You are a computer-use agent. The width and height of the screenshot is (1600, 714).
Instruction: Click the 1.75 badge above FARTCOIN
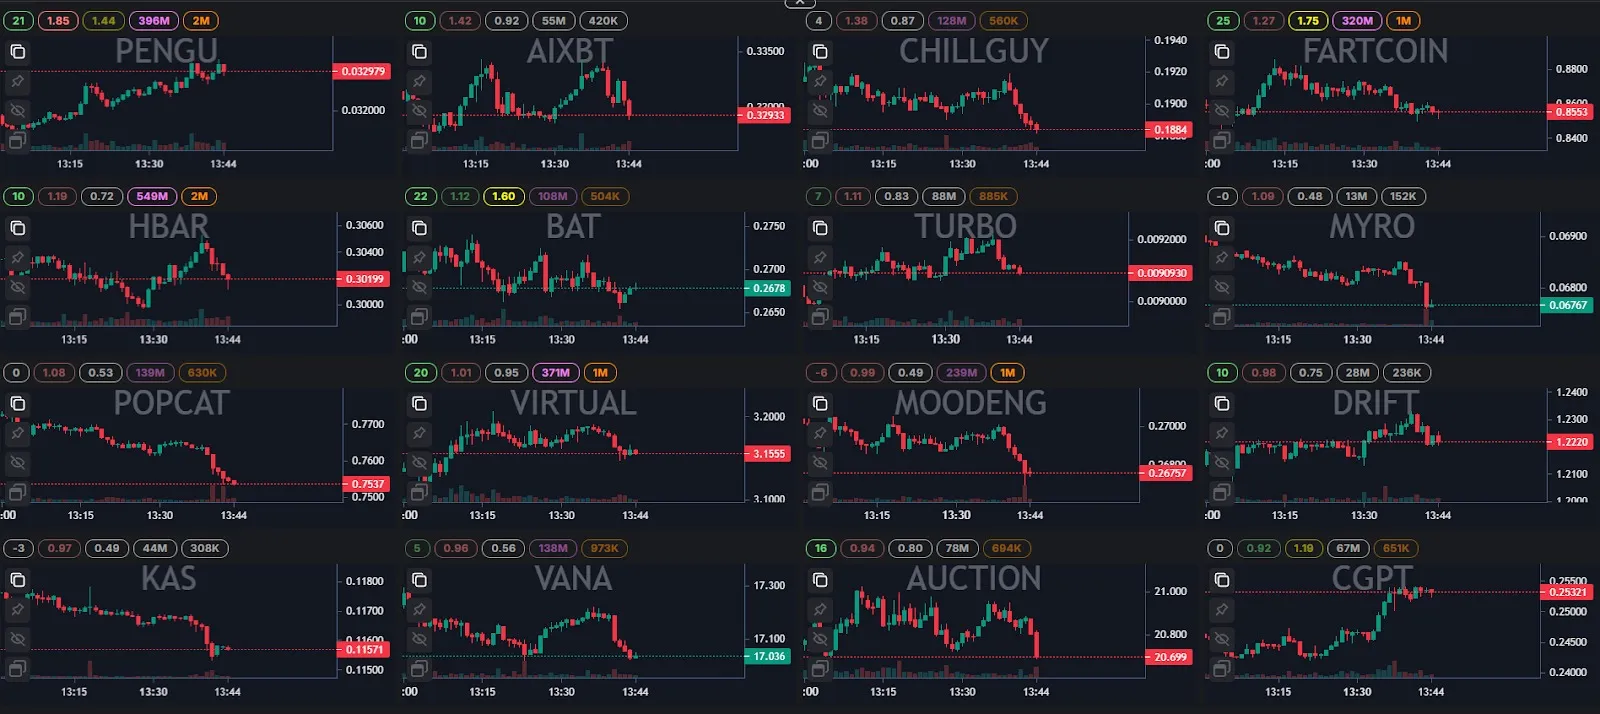[1308, 20]
